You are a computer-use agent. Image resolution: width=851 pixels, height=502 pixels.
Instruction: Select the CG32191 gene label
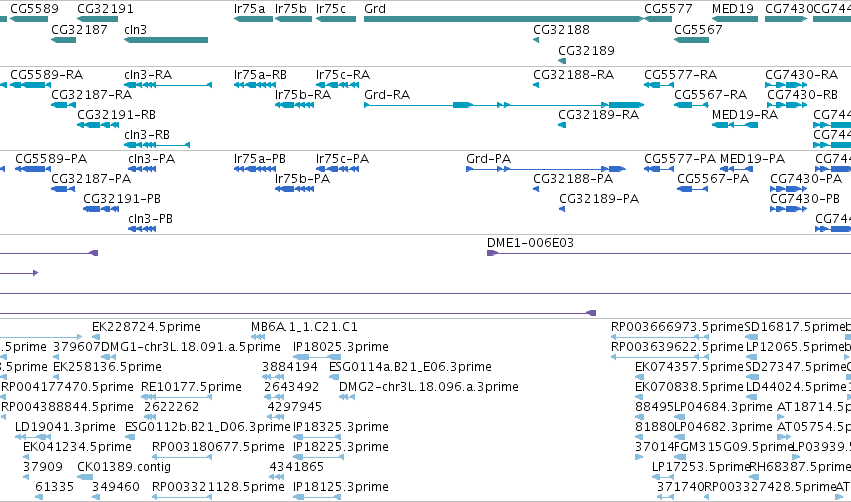point(105,9)
